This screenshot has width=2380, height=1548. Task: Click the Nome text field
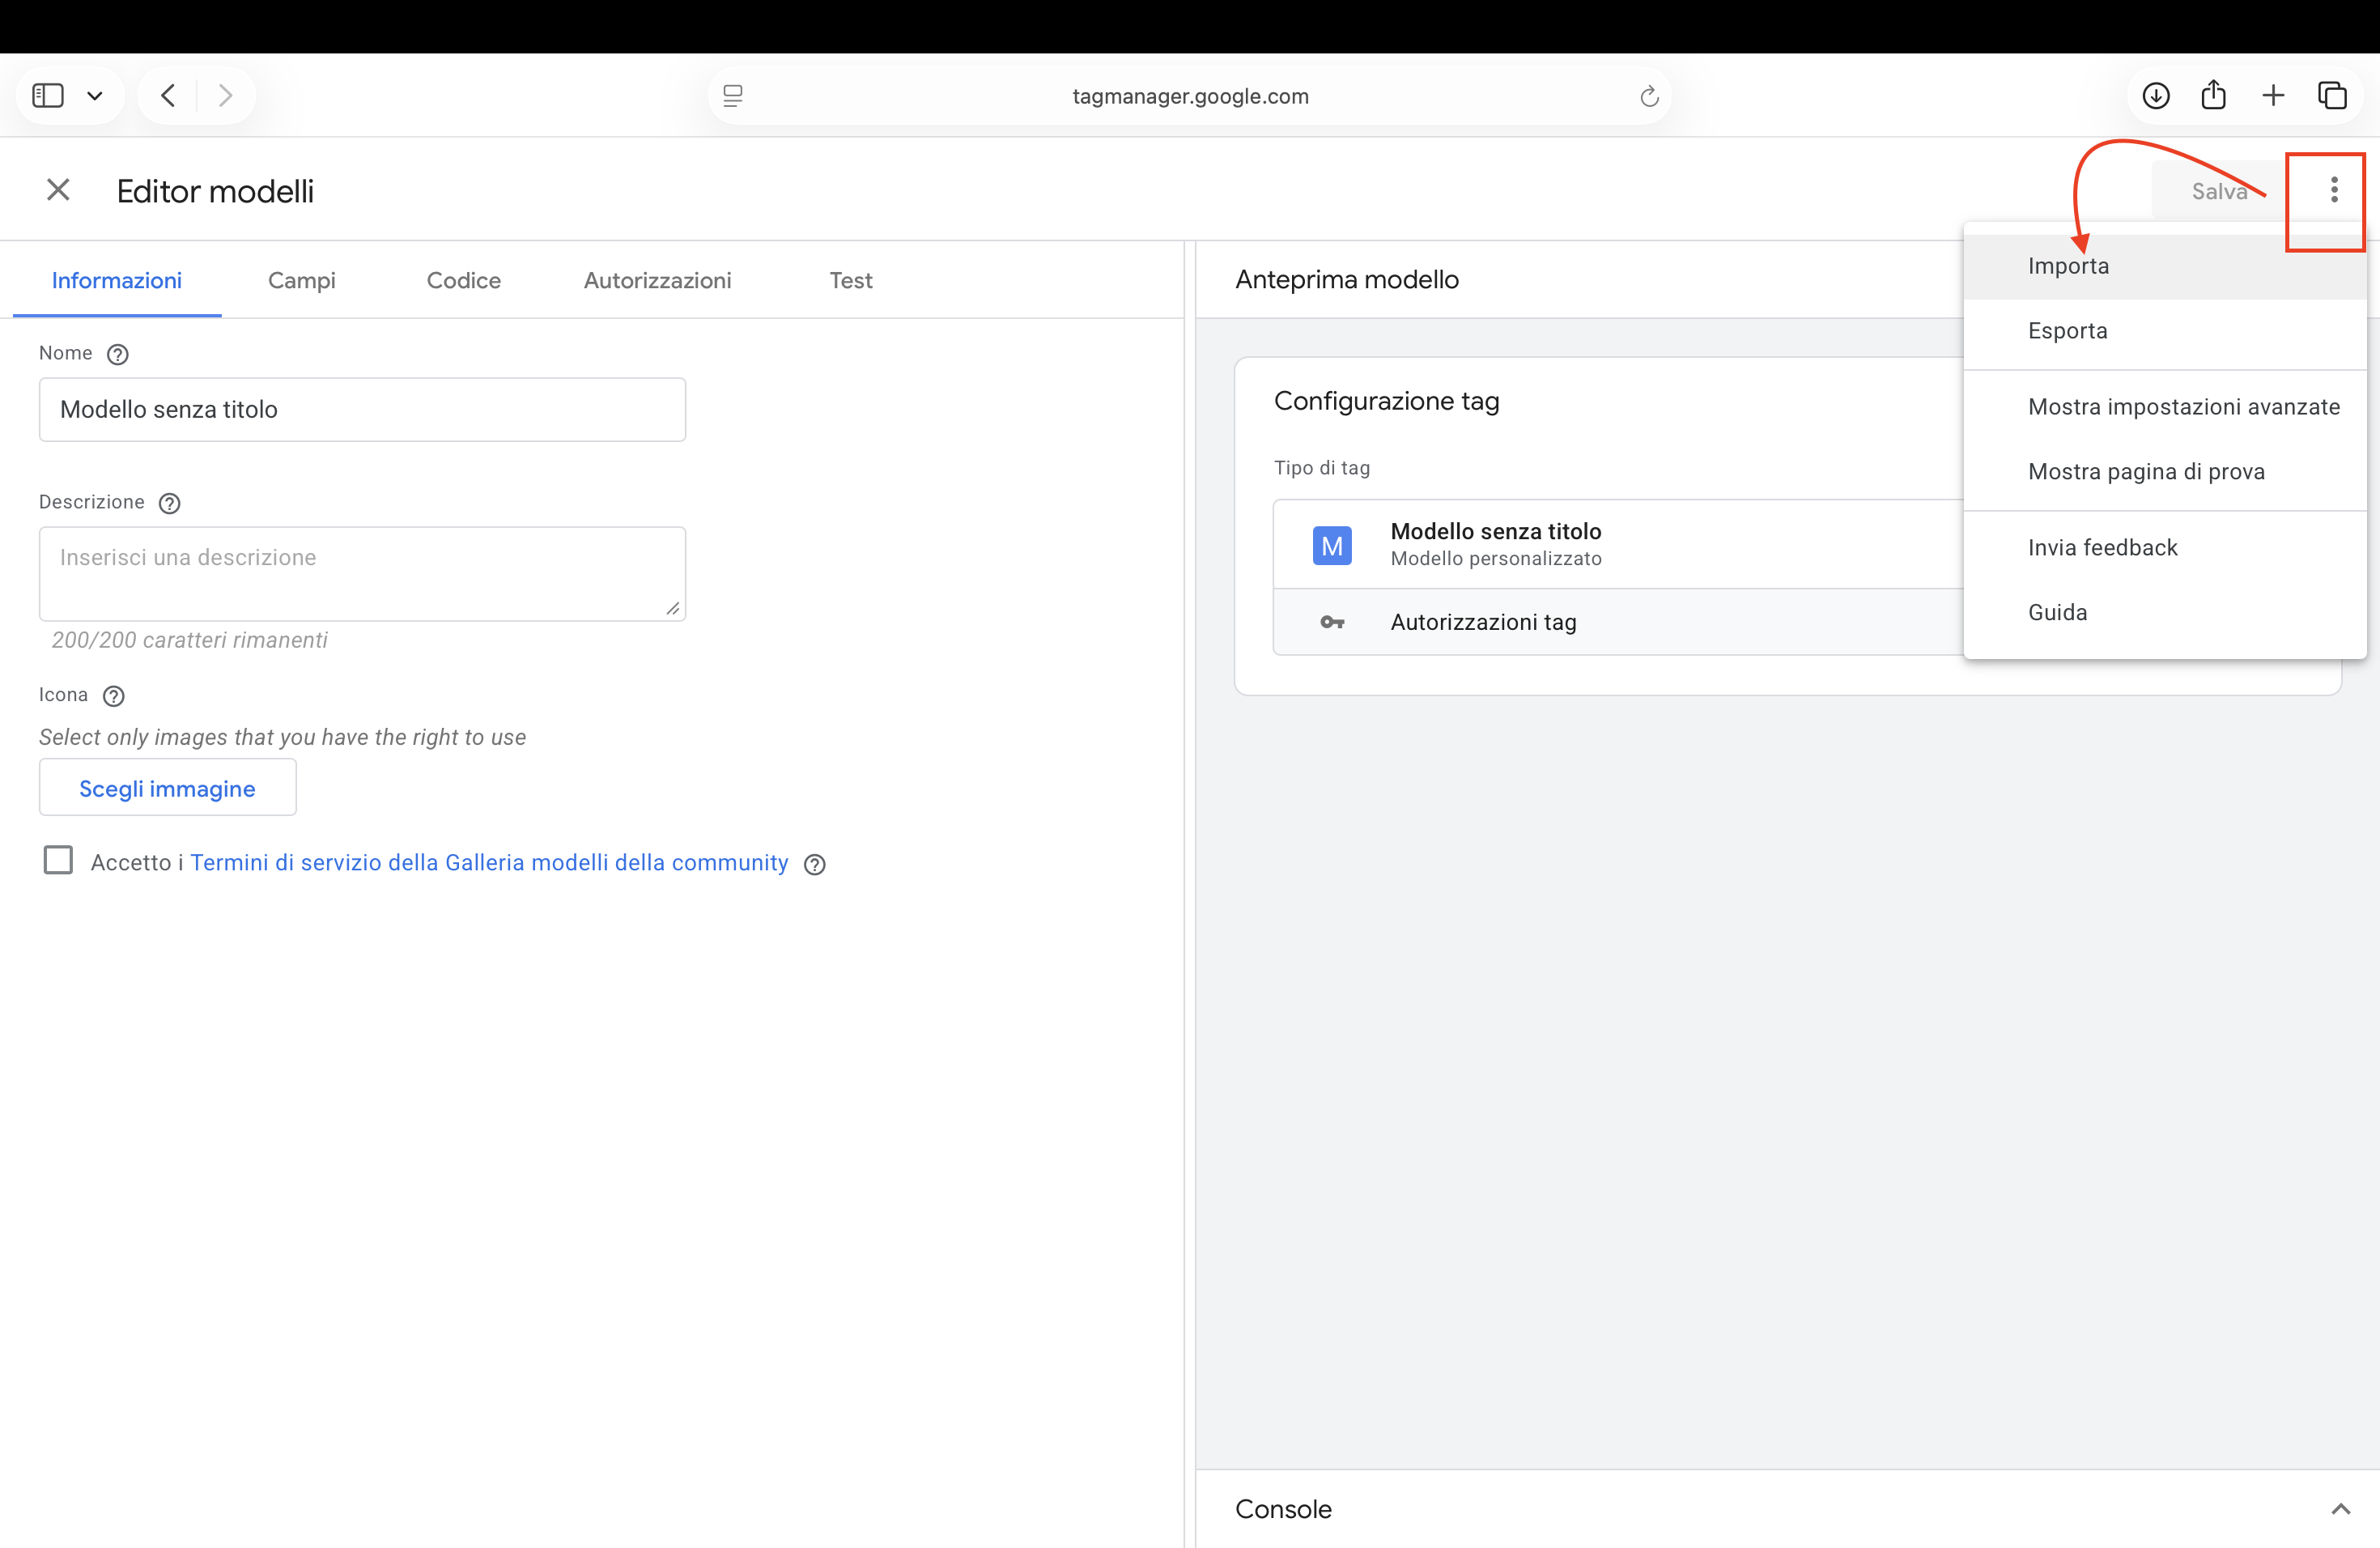point(362,409)
